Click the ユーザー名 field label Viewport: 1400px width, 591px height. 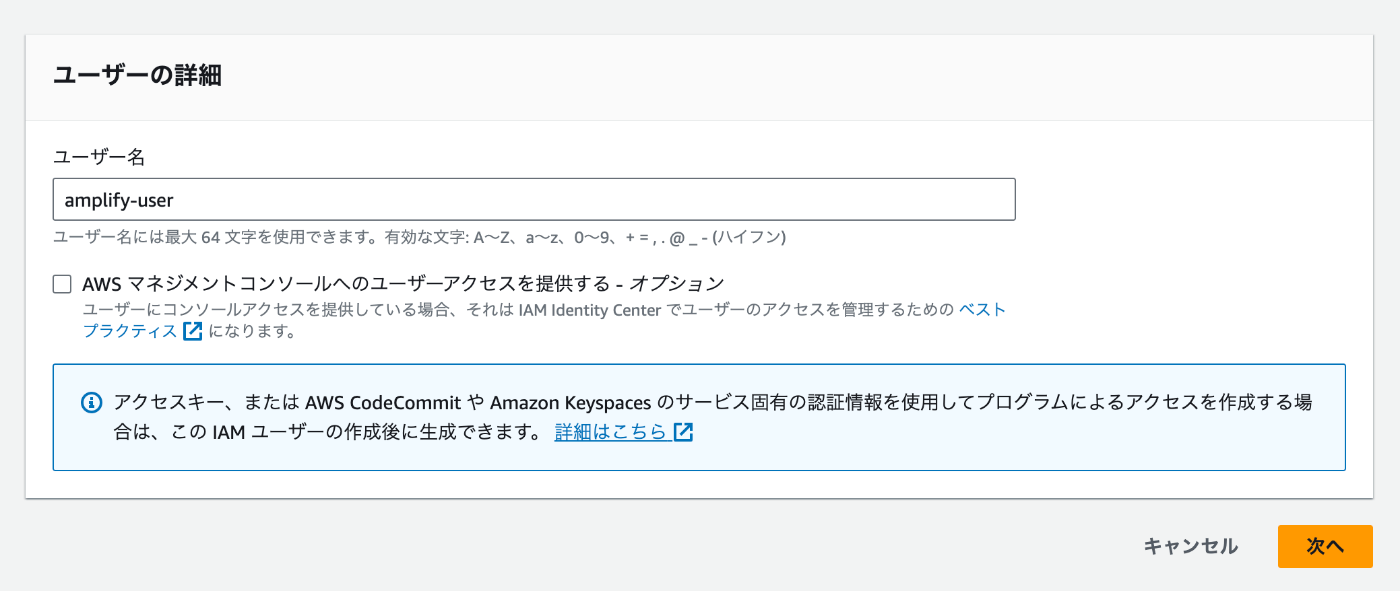(x=99, y=157)
